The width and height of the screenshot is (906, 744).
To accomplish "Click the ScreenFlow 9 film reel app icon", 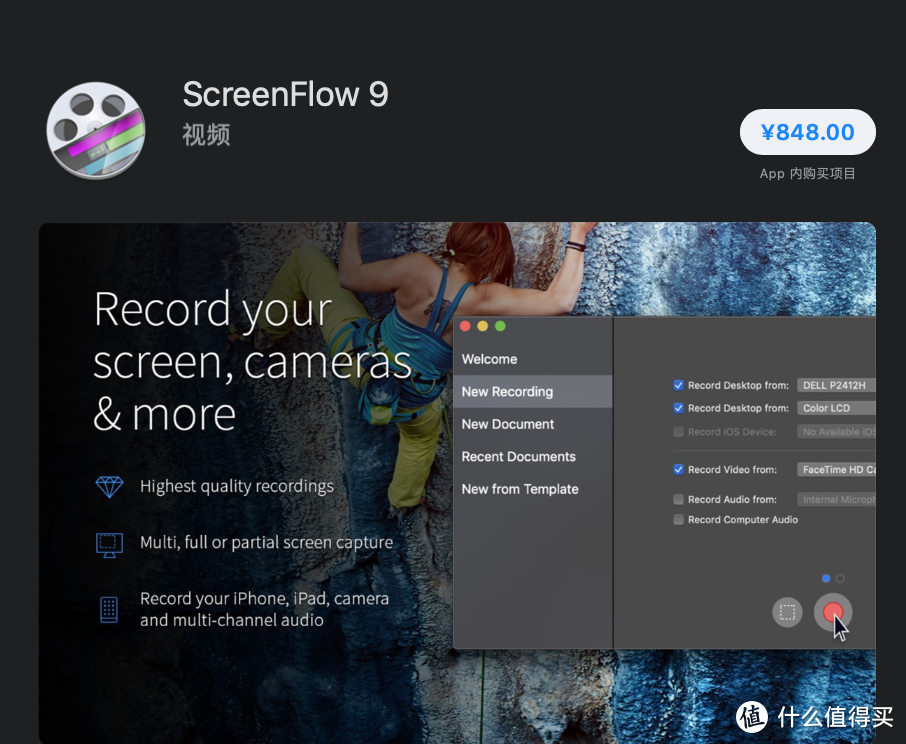I will (x=96, y=131).
